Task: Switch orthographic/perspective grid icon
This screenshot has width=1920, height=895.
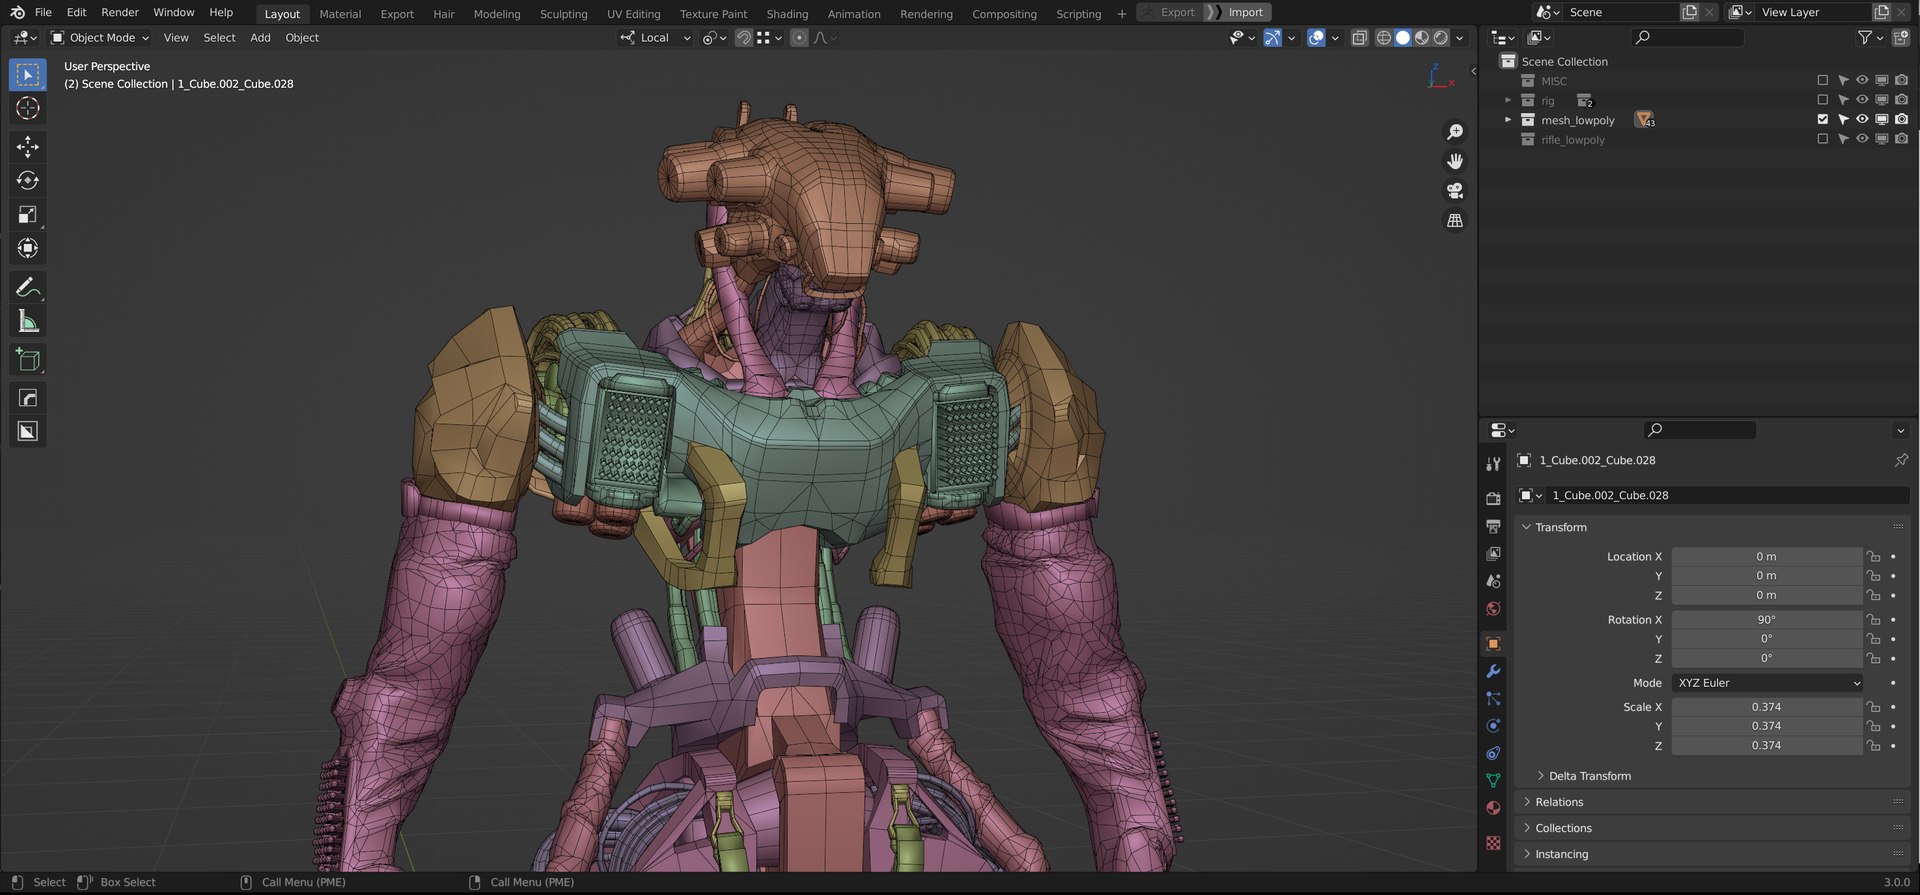Action: point(1455,220)
